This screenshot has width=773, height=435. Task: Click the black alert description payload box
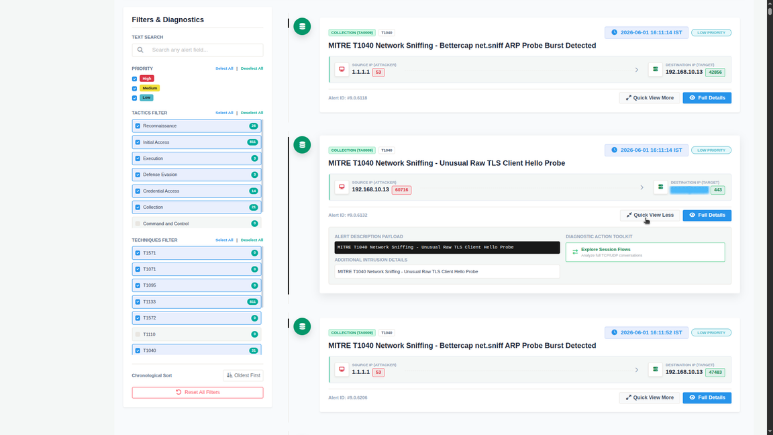pos(447,247)
